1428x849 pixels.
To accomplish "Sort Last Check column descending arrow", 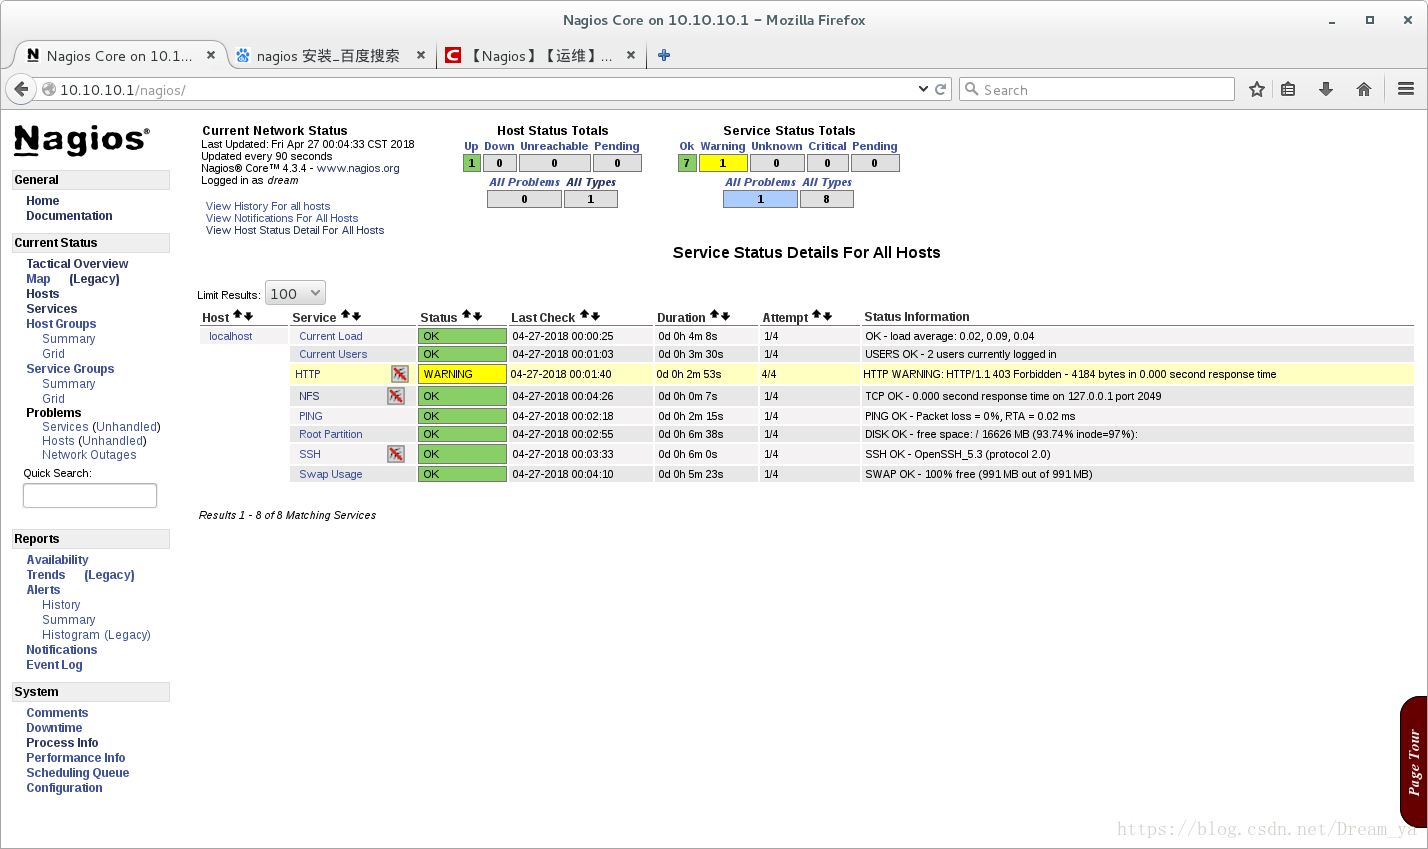I will pyautogui.click(x=595, y=316).
